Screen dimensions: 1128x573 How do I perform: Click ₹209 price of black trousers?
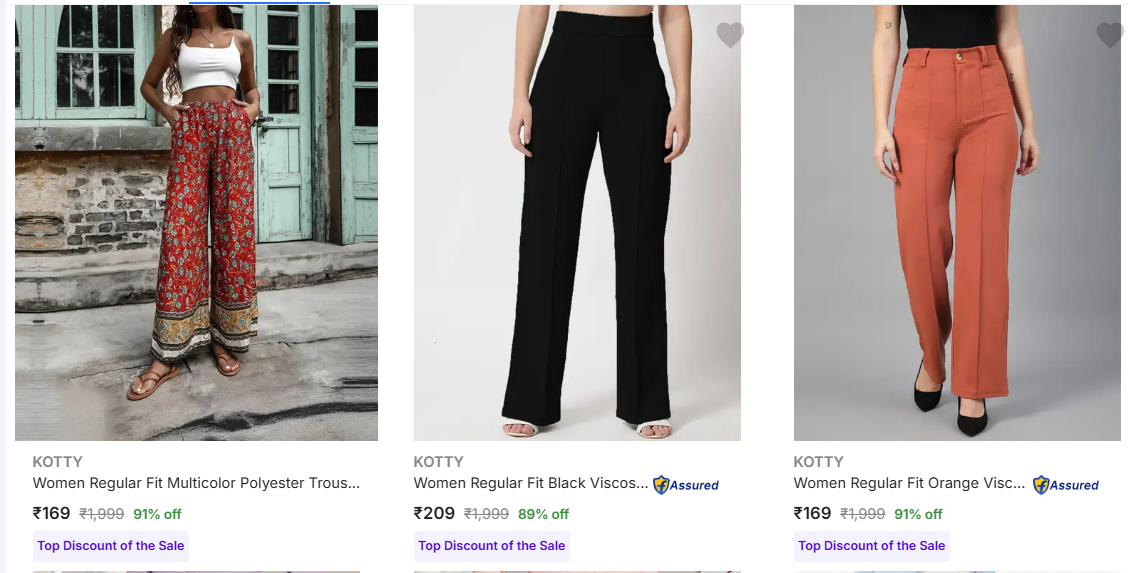click(x=434, y=513)
